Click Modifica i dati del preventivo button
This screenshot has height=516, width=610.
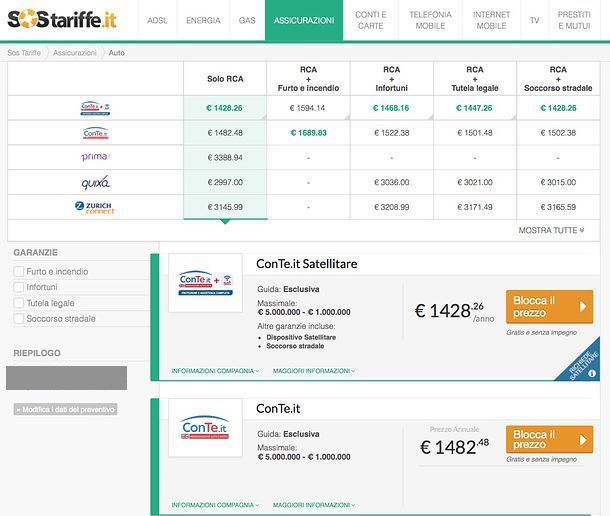click(x=65, y=409)
